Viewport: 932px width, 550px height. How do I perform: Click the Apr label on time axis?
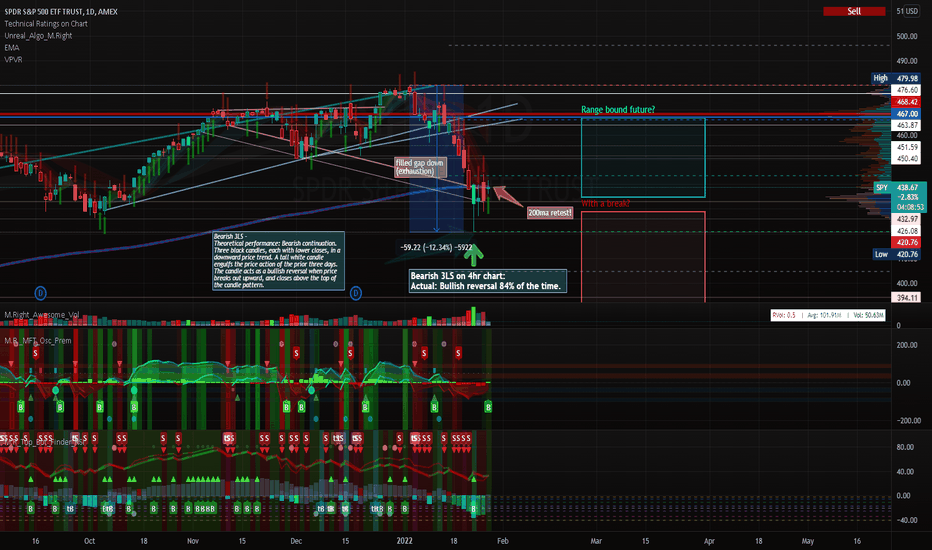709,541
